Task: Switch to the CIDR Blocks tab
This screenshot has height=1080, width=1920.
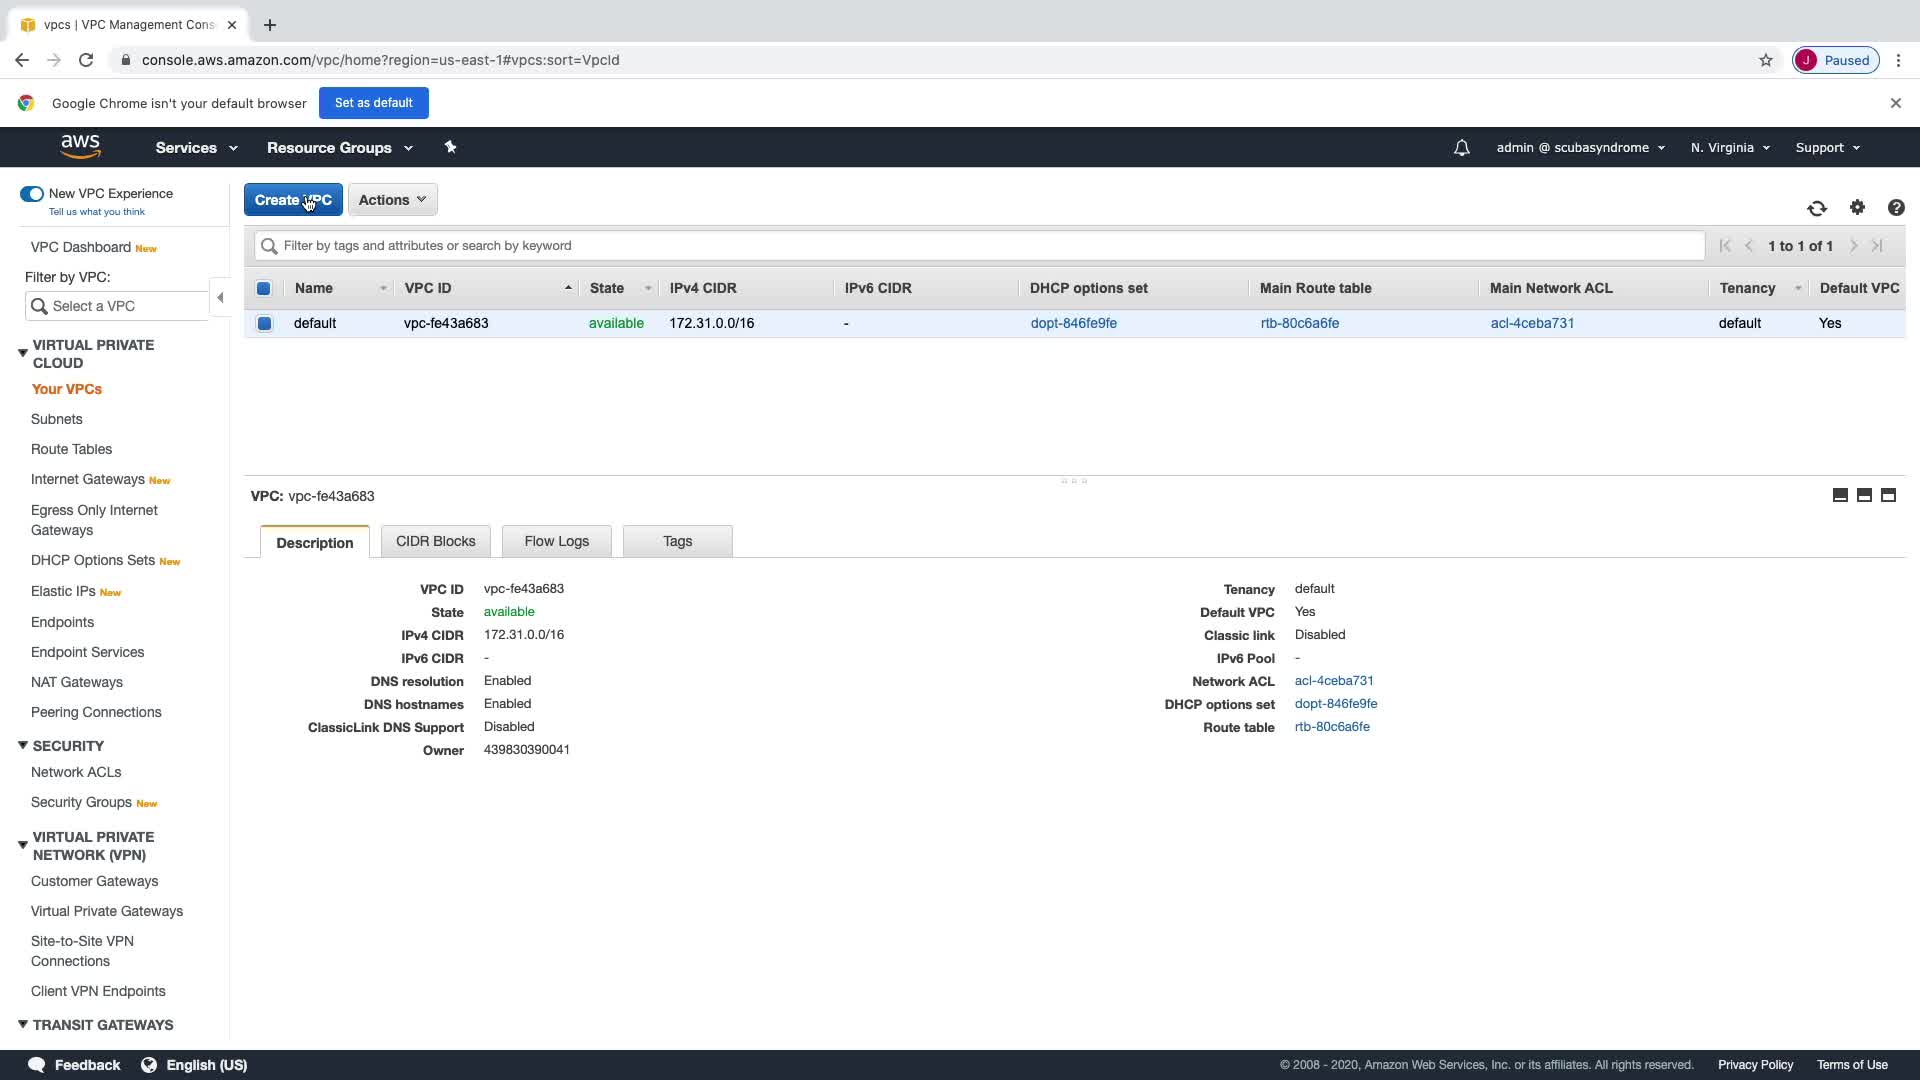Action: click(x=435, y=541)
